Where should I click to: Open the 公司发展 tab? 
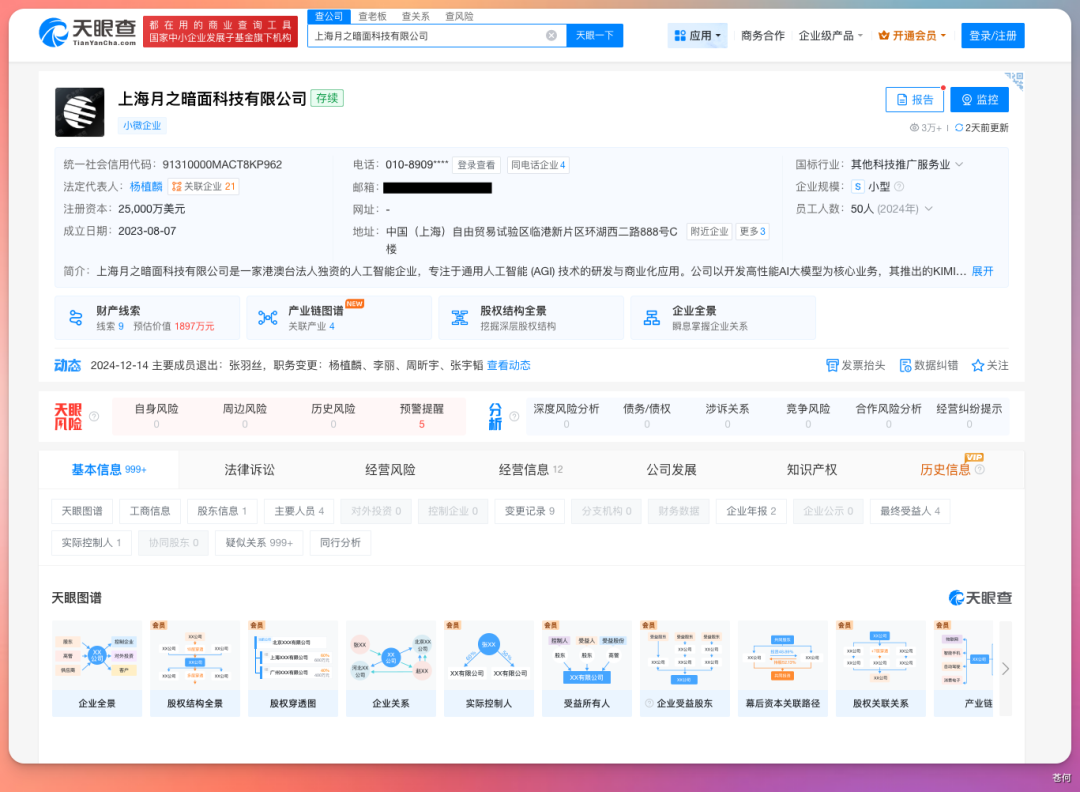tap(672, 470)
